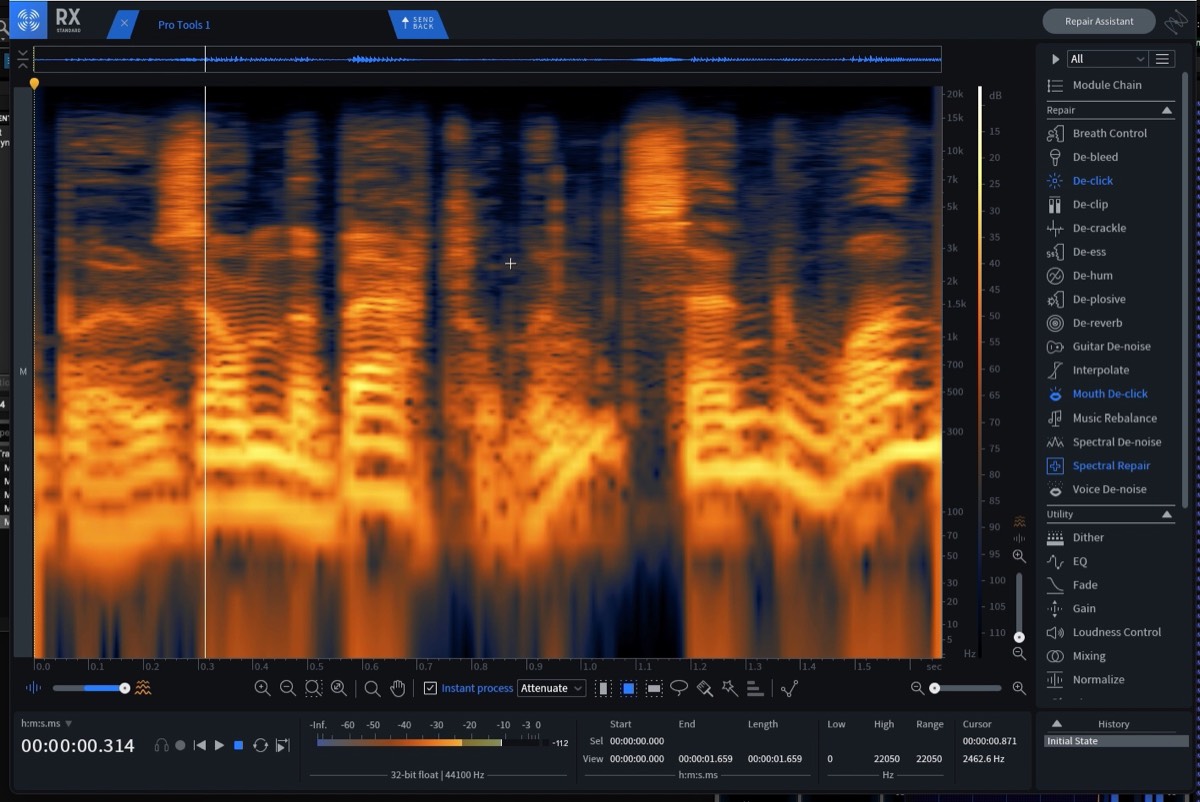This screenshot has height=802, width=1200.
Task: Open the Attenuate mode dropdown
Action: (551, 688)
